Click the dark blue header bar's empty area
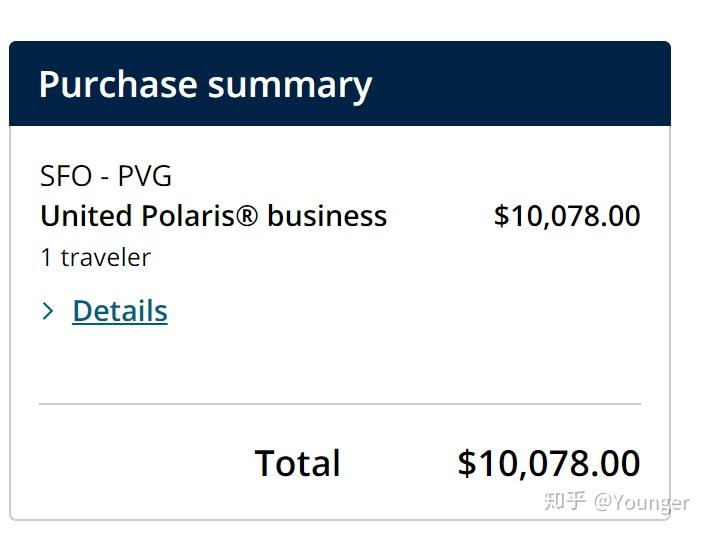Image resolution: width=707 pixels, height=533 pixels. coord(530,84)
